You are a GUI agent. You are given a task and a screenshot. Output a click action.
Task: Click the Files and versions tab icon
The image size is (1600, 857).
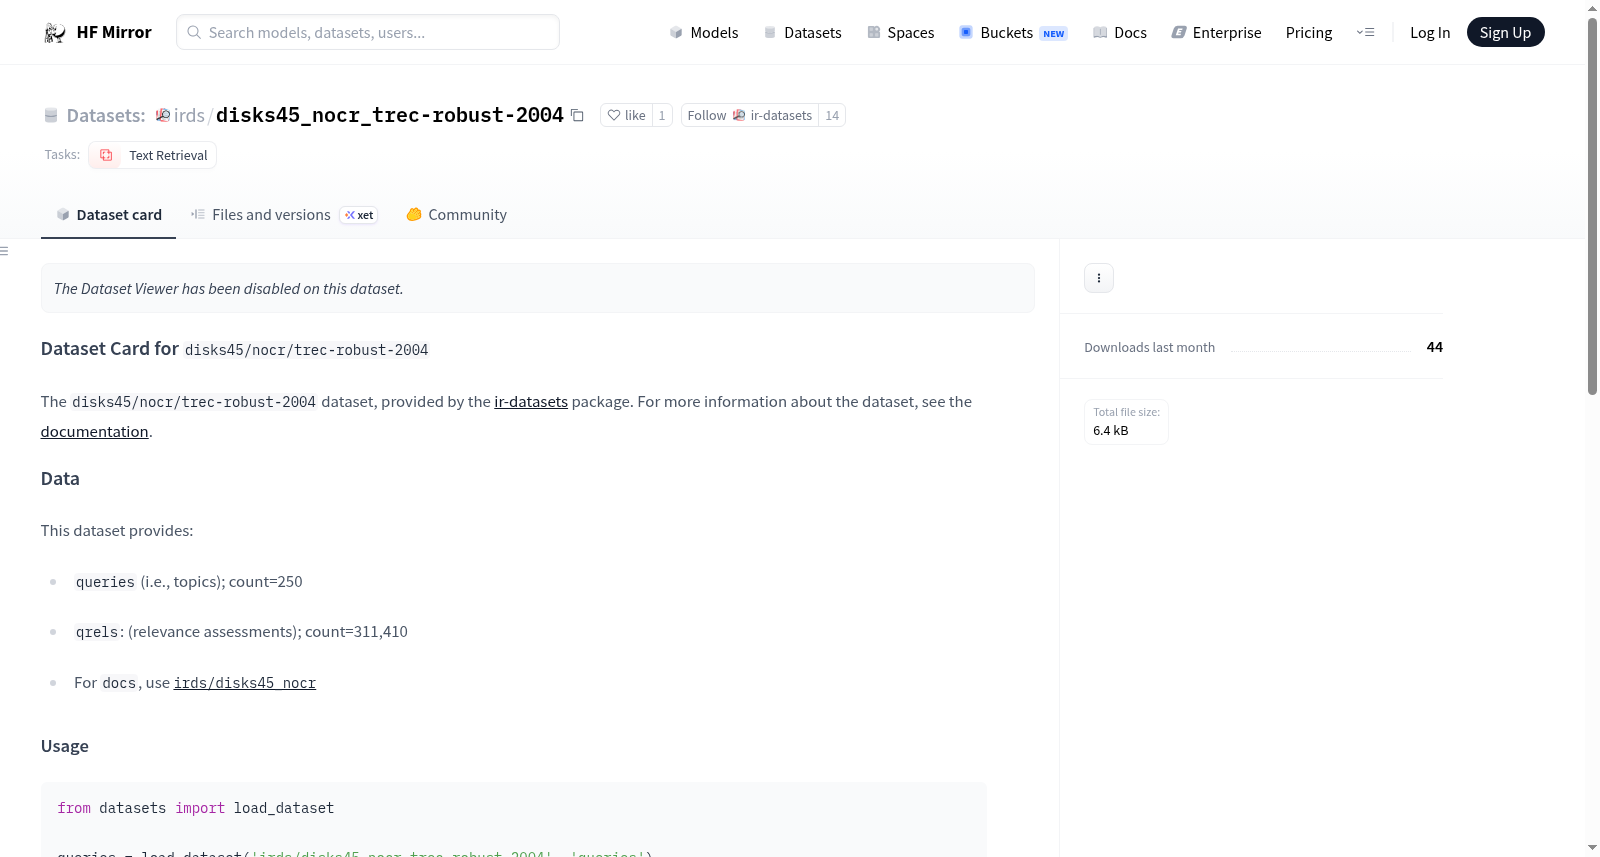pos(198,214)
